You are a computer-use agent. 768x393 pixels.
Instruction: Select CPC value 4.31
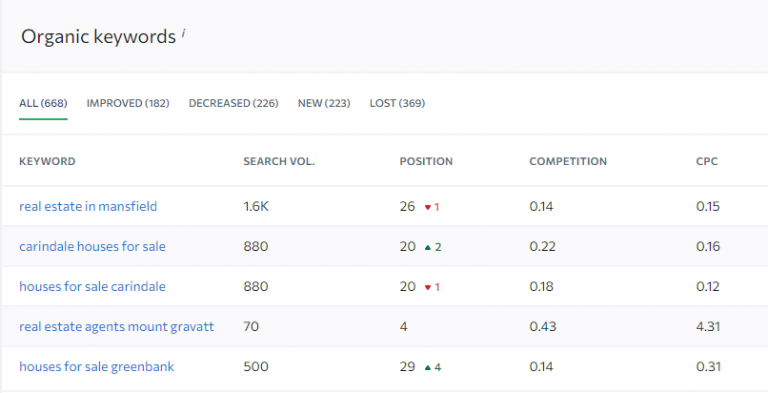(x=708, y=327)
